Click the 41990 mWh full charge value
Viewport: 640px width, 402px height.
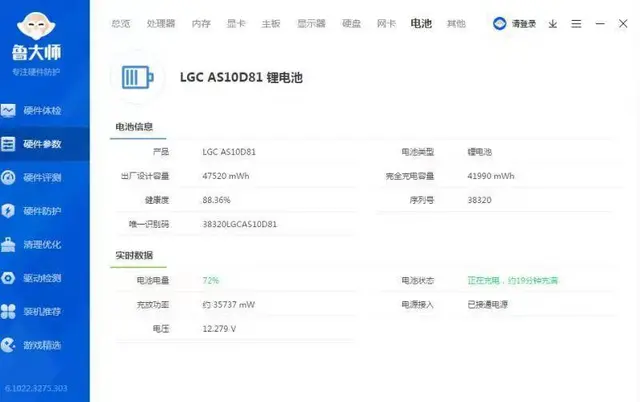(x=491, y=176)
